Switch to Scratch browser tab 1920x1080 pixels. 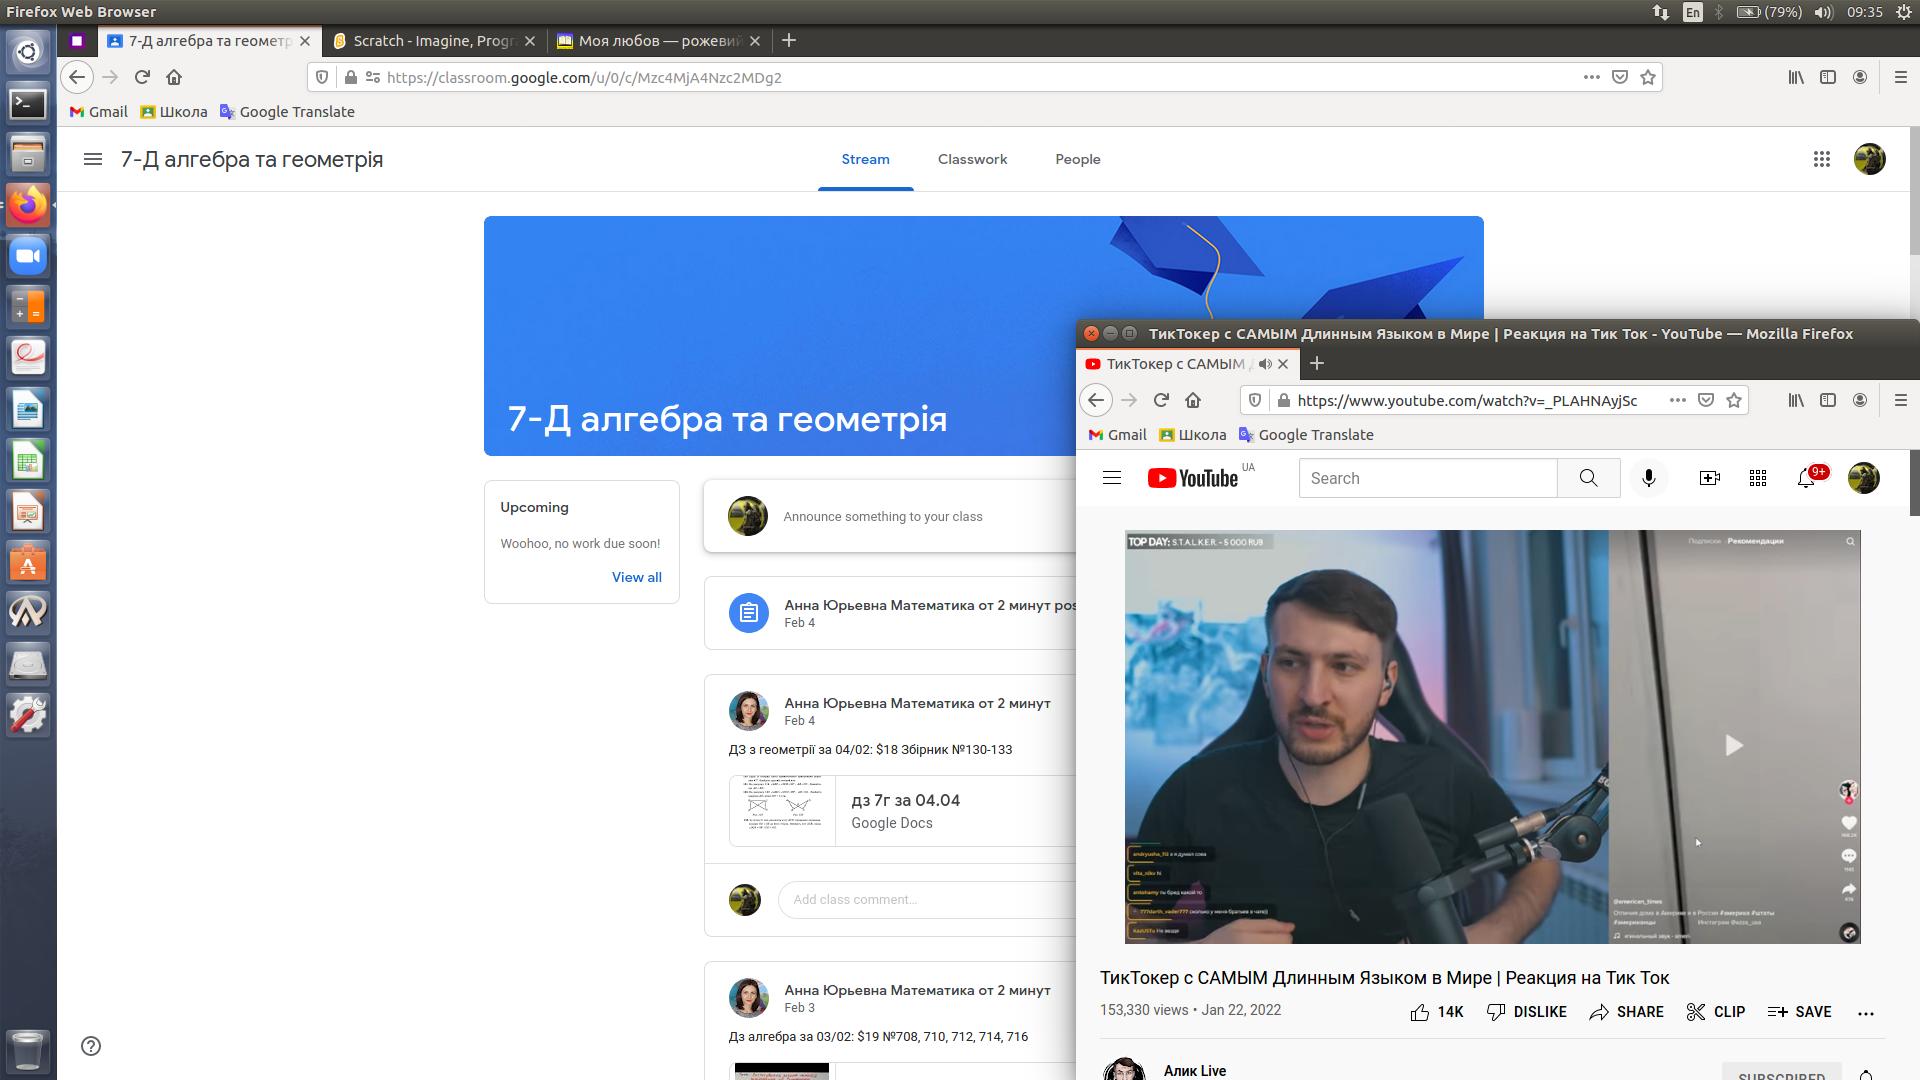tap(432, 41)
